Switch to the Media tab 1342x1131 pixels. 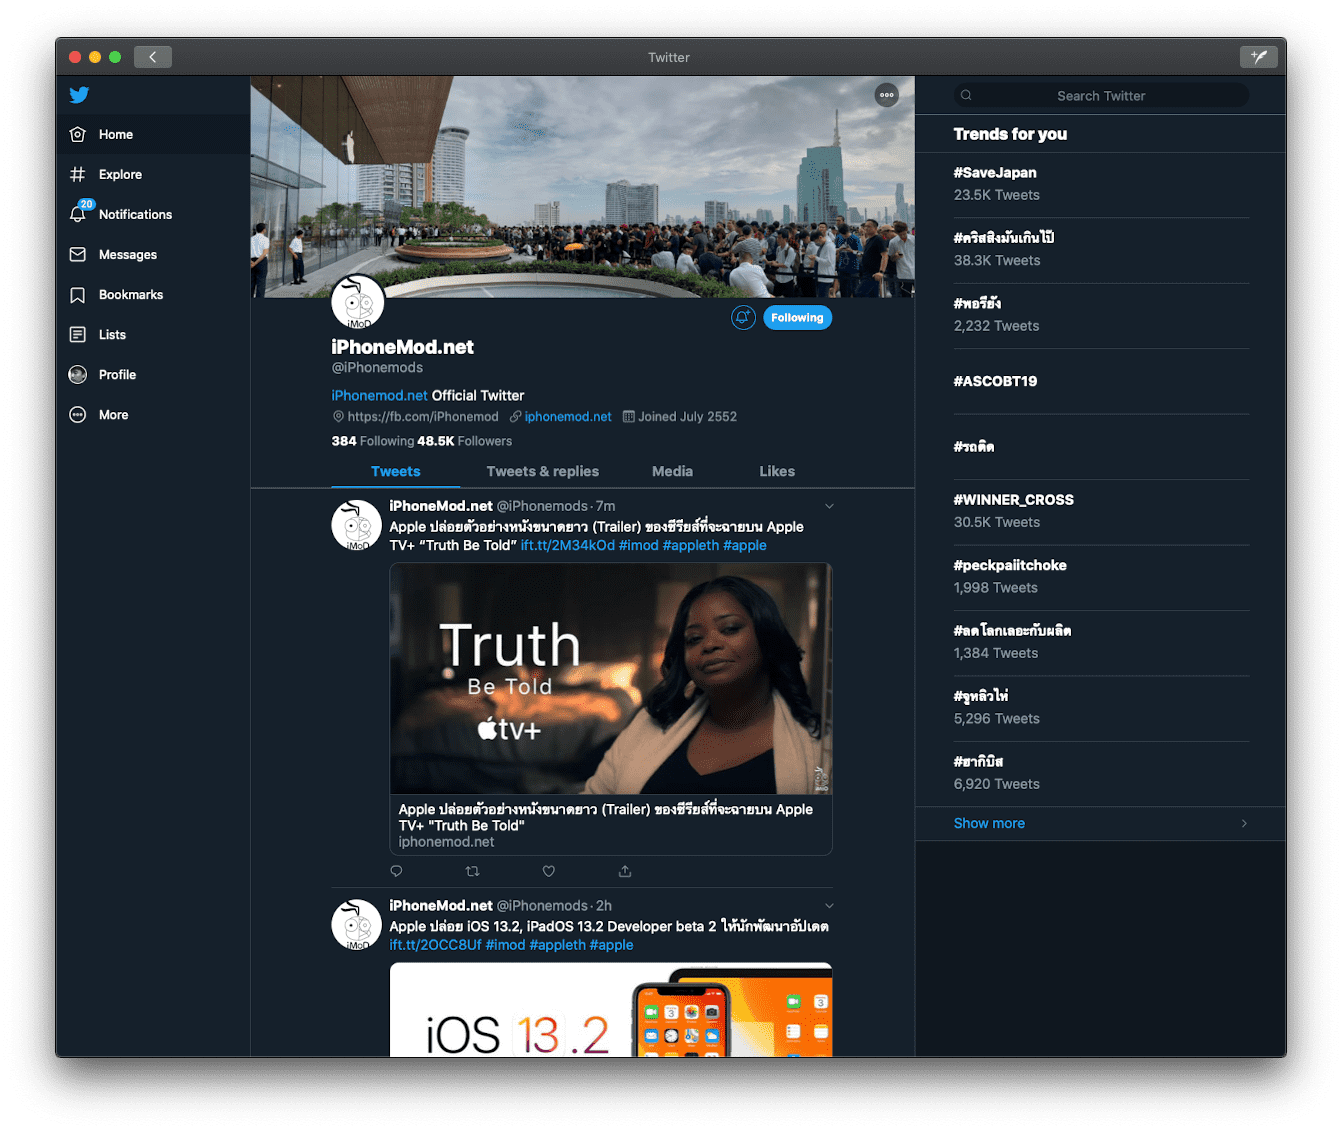(672, 471)
